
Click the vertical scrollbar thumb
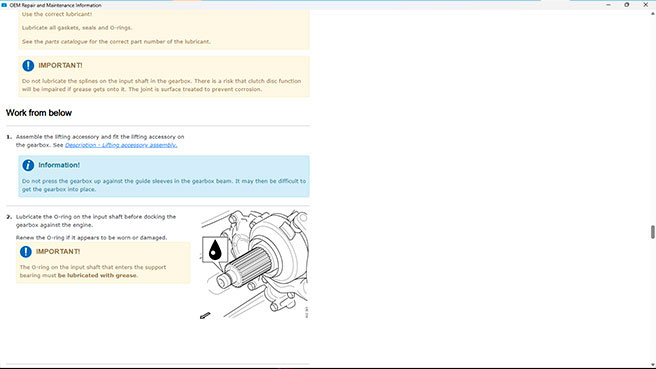pyautogui.click(x=652, y=232)
